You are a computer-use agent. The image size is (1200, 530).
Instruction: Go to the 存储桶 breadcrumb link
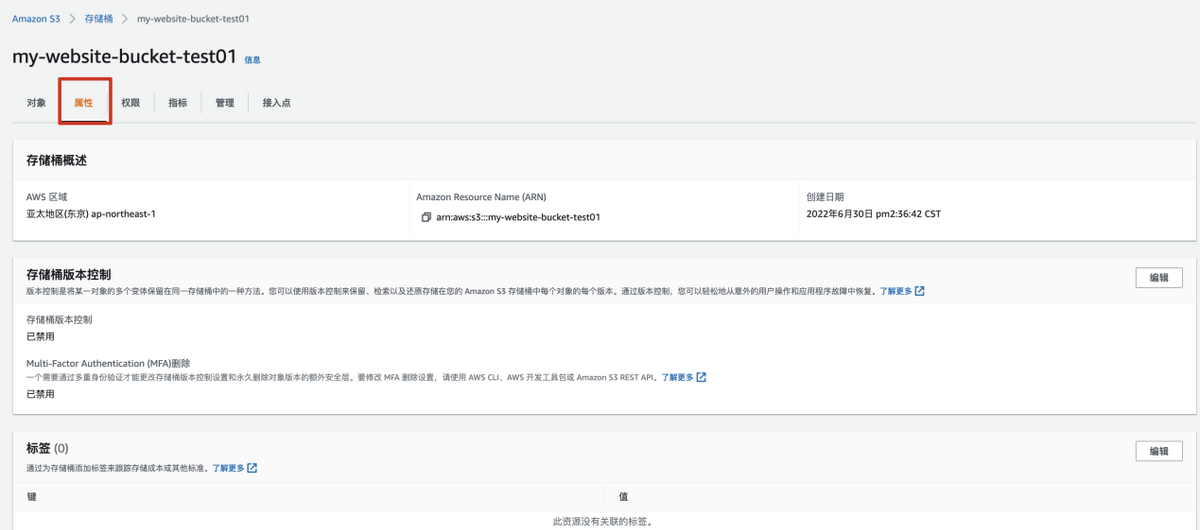pyautogui.click(x=99, y=19)
